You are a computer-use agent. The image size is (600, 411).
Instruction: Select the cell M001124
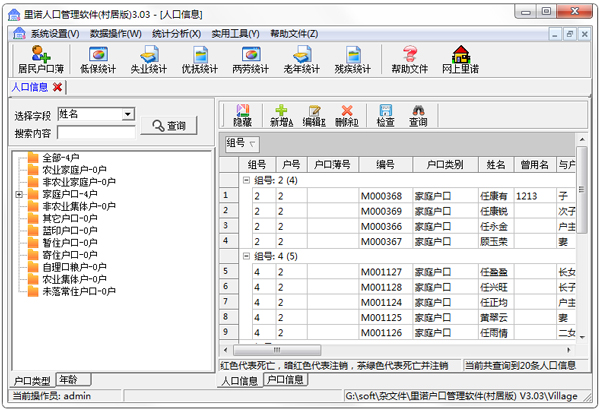pos(385,302)
